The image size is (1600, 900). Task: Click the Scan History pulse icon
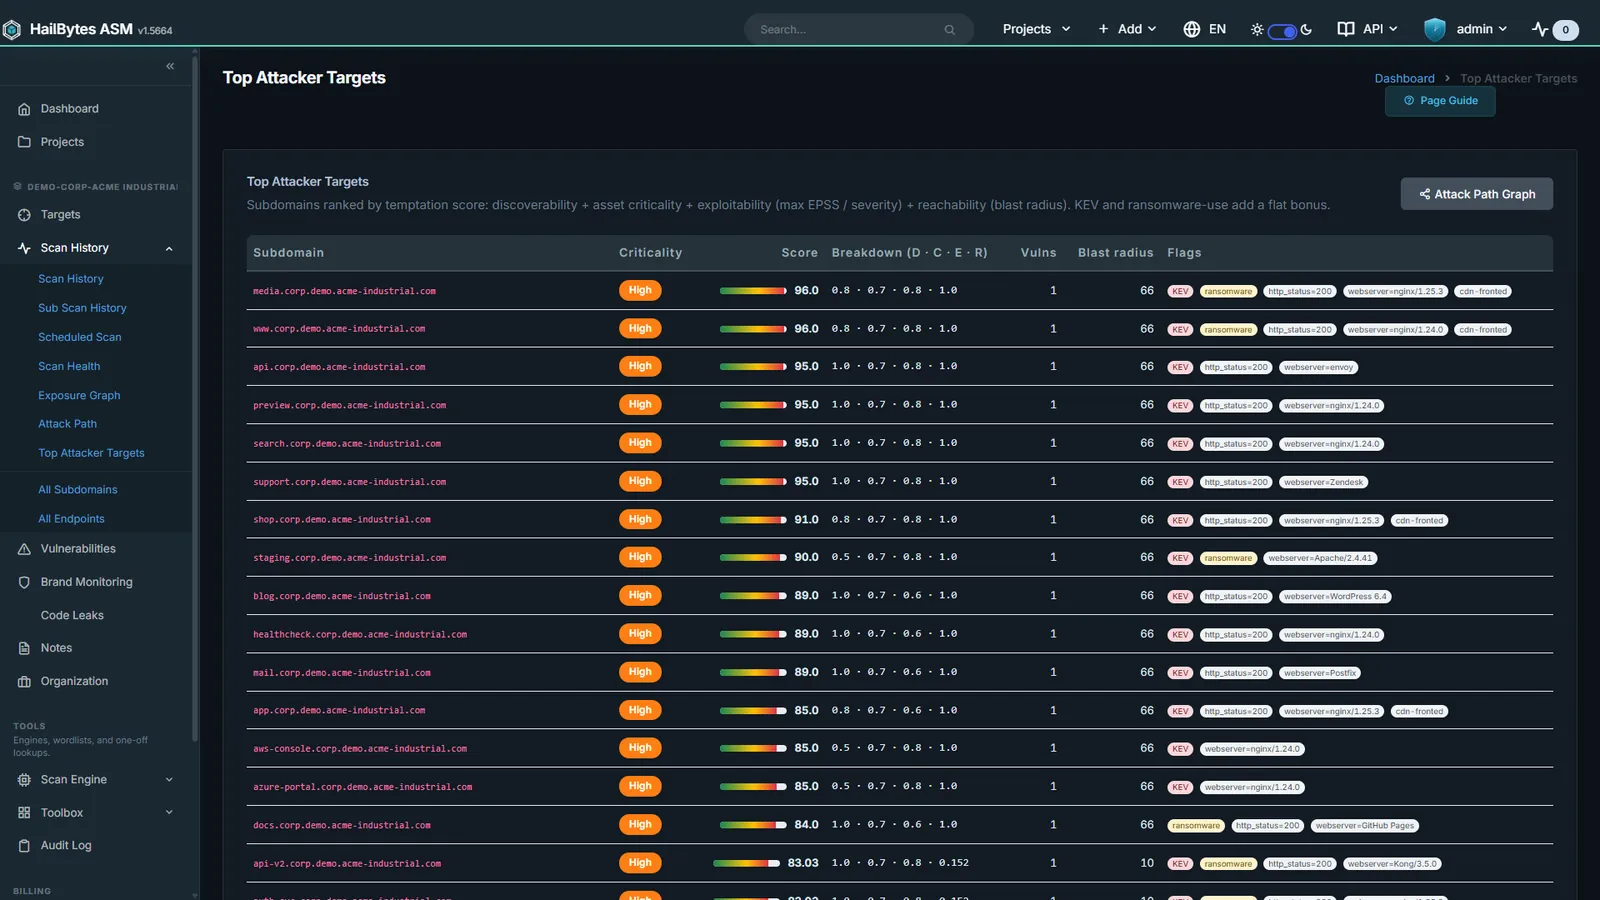click(x=24, y=248)
